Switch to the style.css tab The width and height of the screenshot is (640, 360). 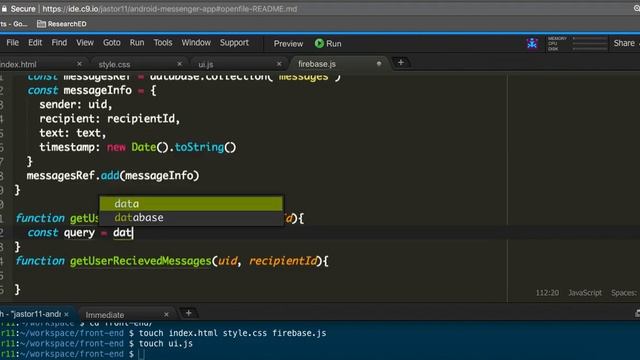114,64
